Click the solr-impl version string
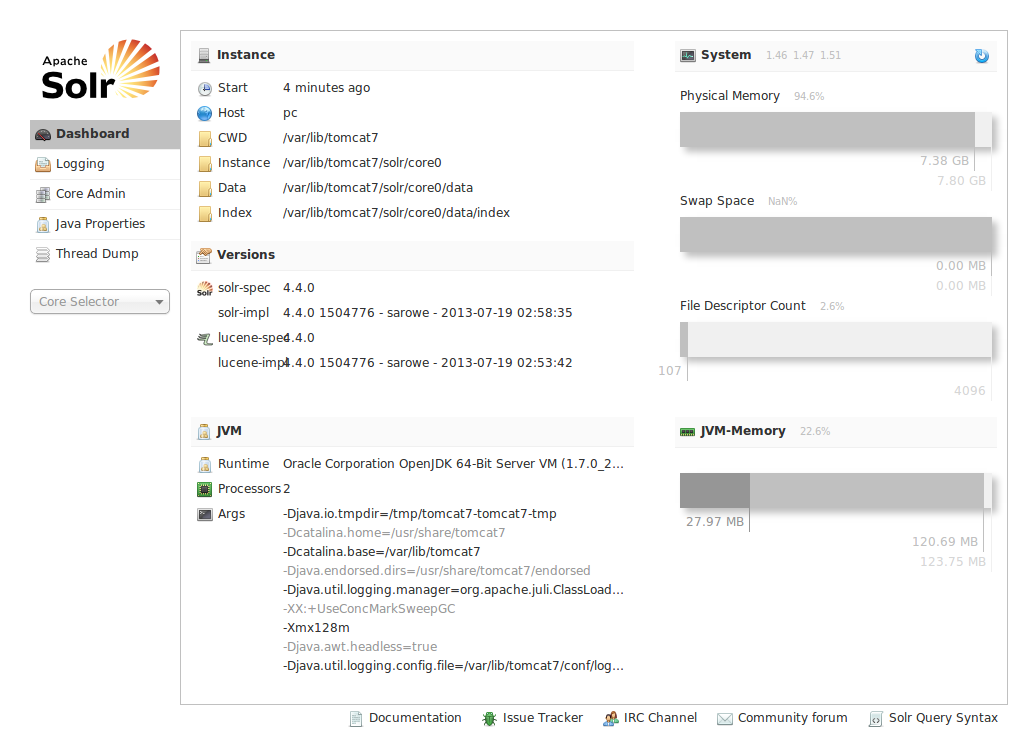1036x746 pixels. [x=427, y=313]
